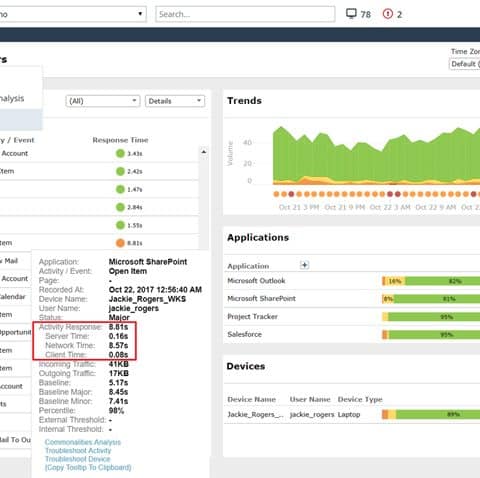Image resolution: width=480 pixels, height=478 pixels.
Task: Select orange status dot for 8.81s
Action: click(120, 243)
